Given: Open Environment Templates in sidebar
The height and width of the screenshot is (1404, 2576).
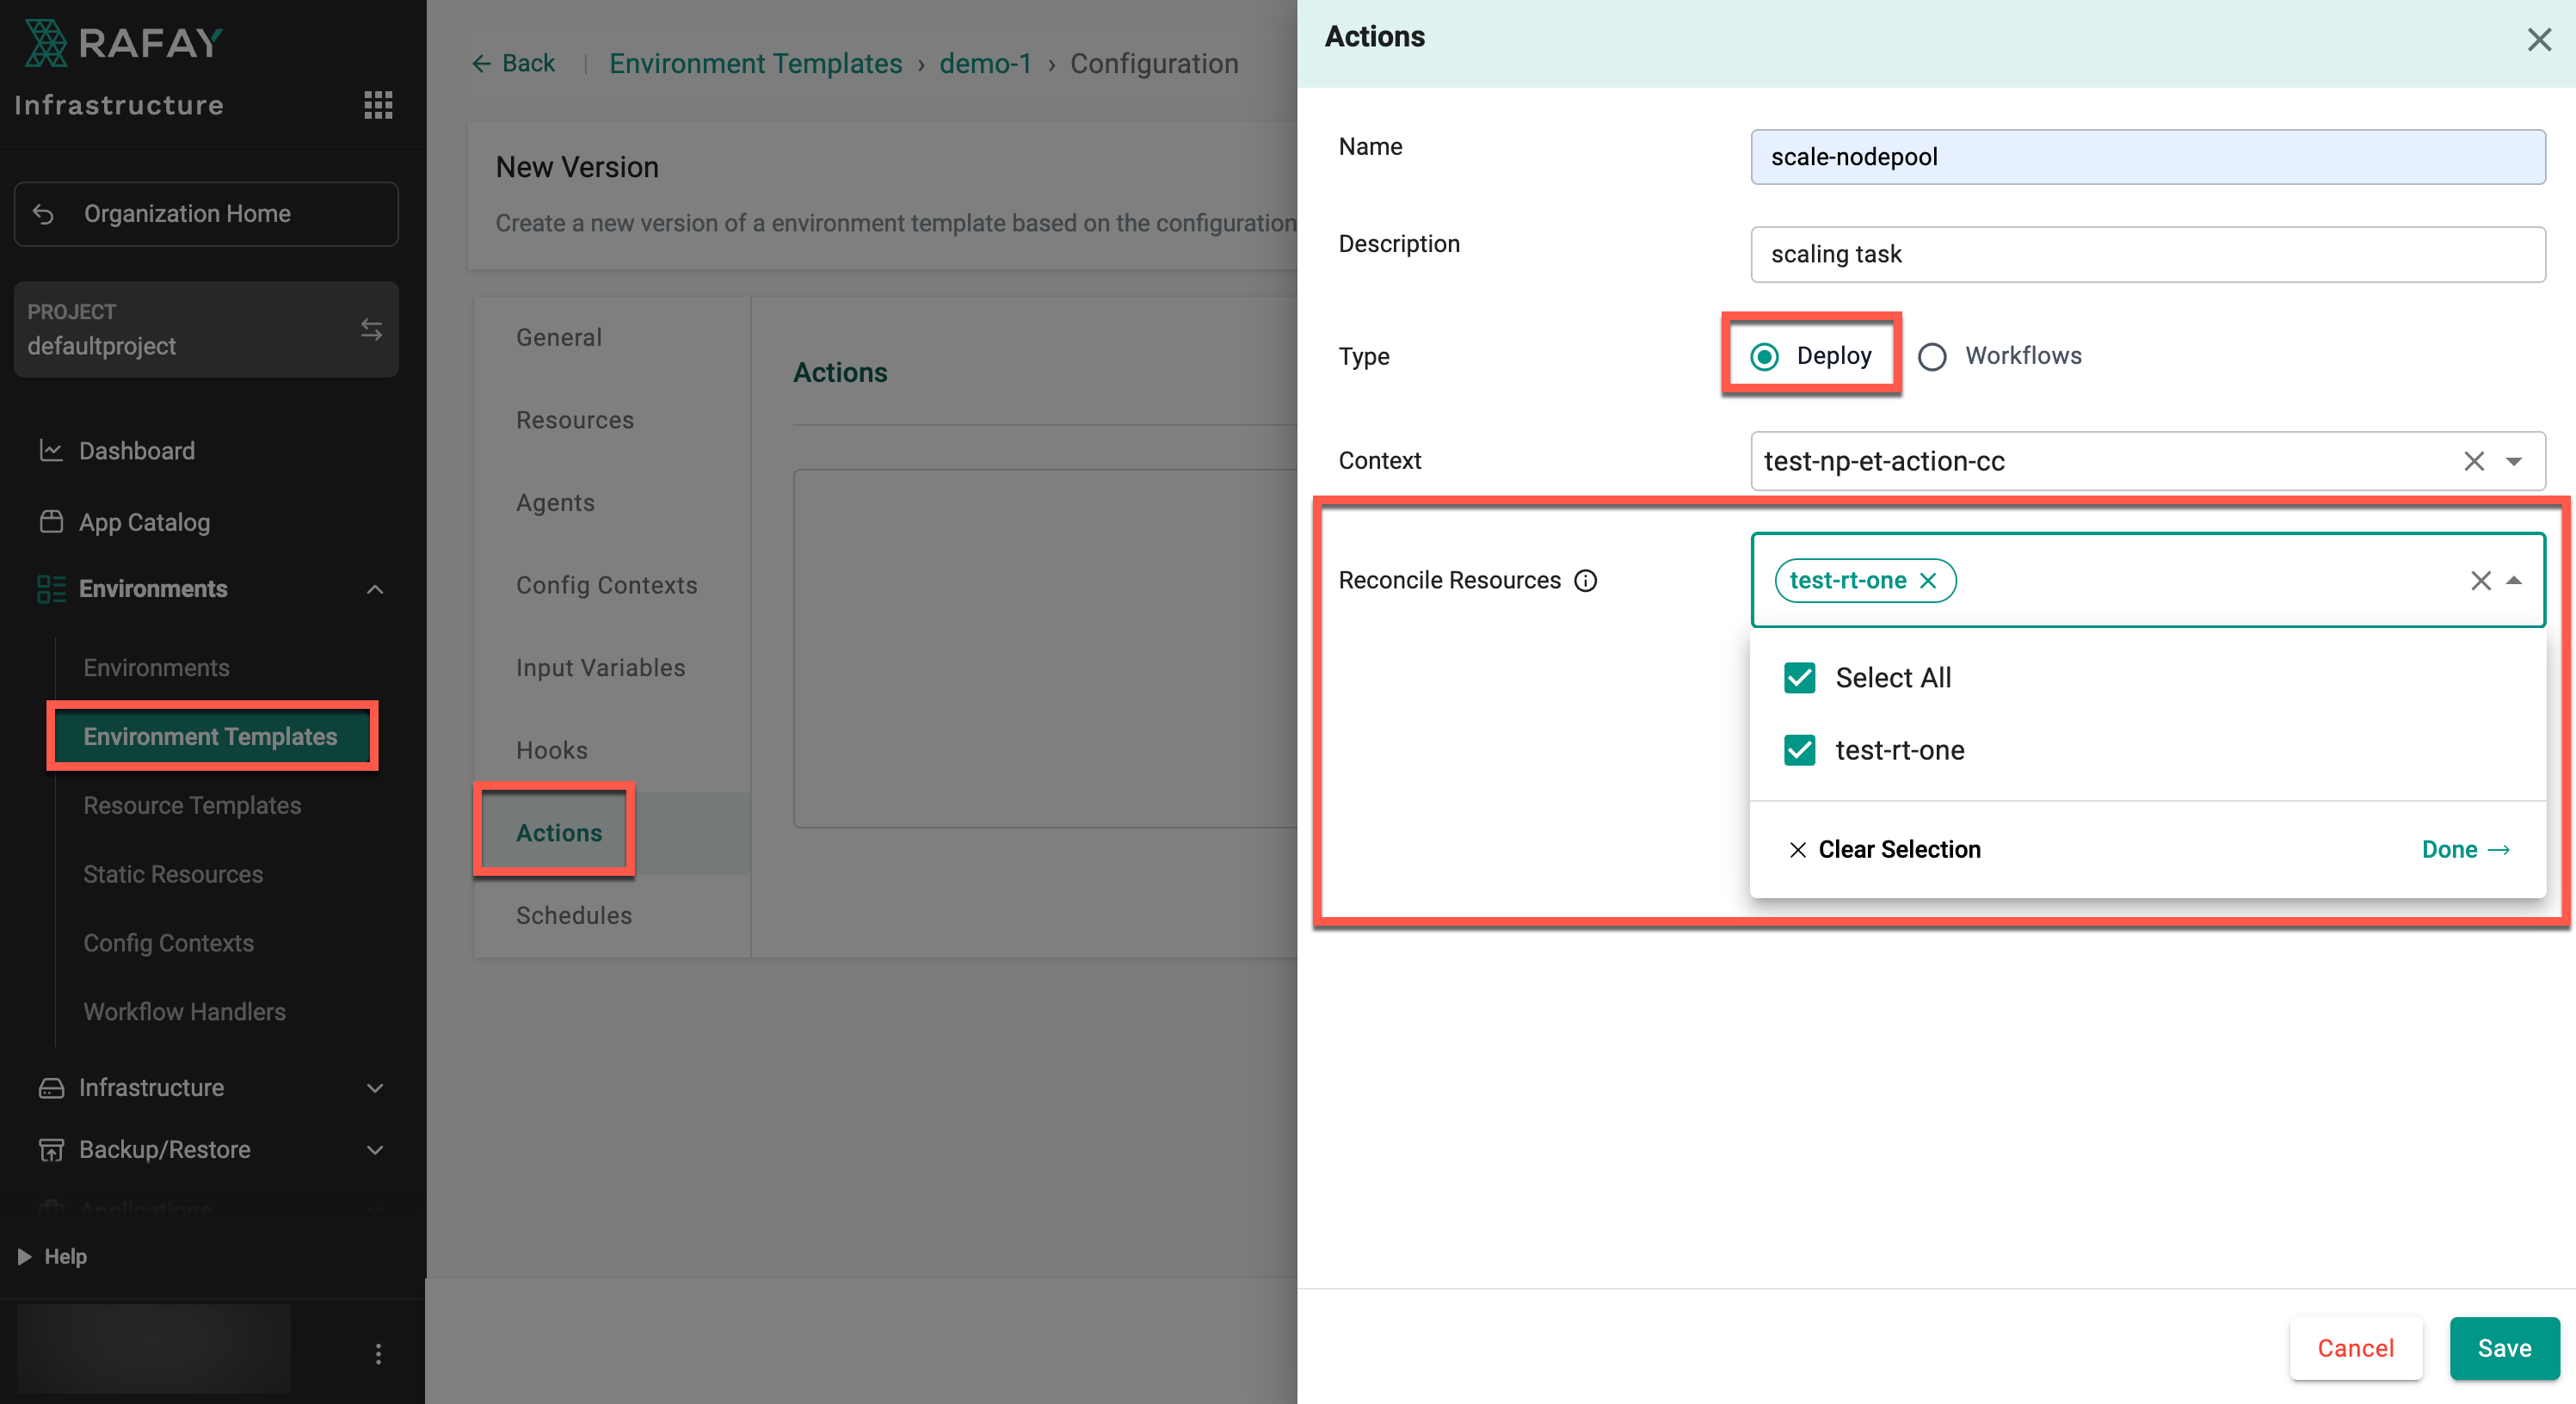Looking at the screenshot, I should [211, 737].
